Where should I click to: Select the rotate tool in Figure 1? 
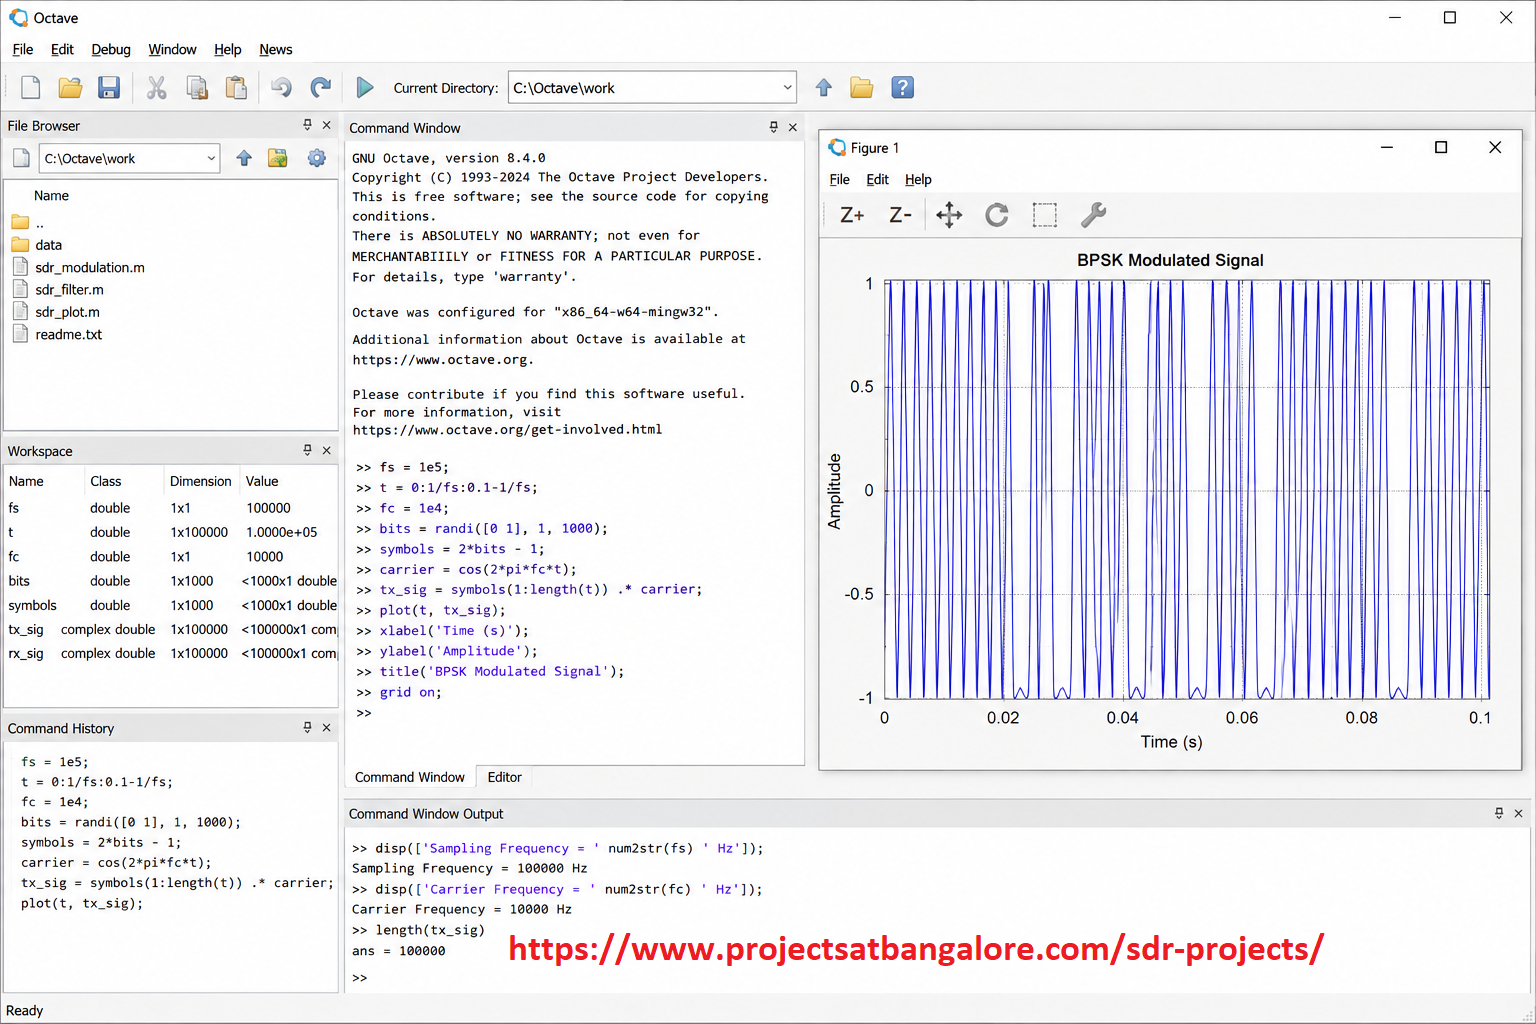coord(997,215)
